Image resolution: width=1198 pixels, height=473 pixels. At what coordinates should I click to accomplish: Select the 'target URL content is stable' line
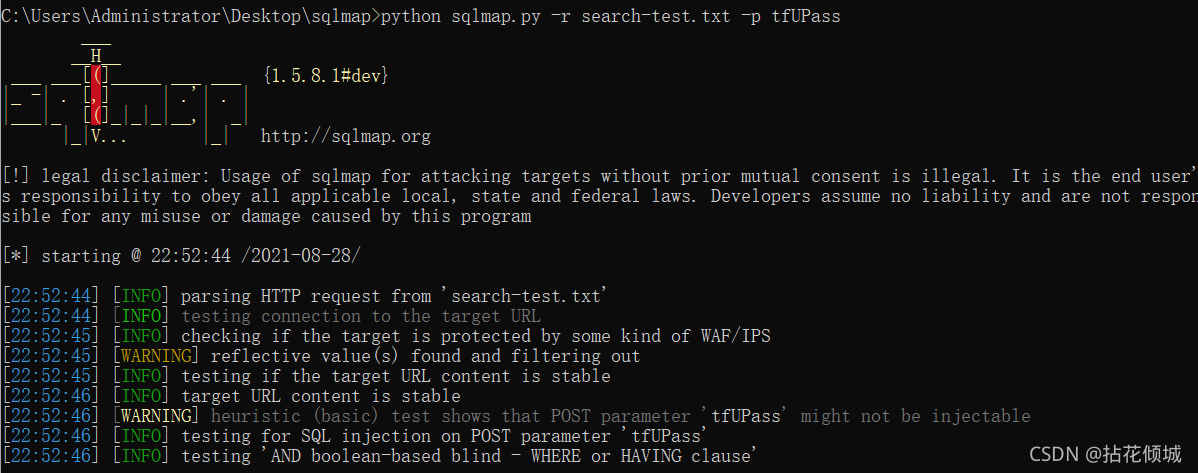point(321,396)
